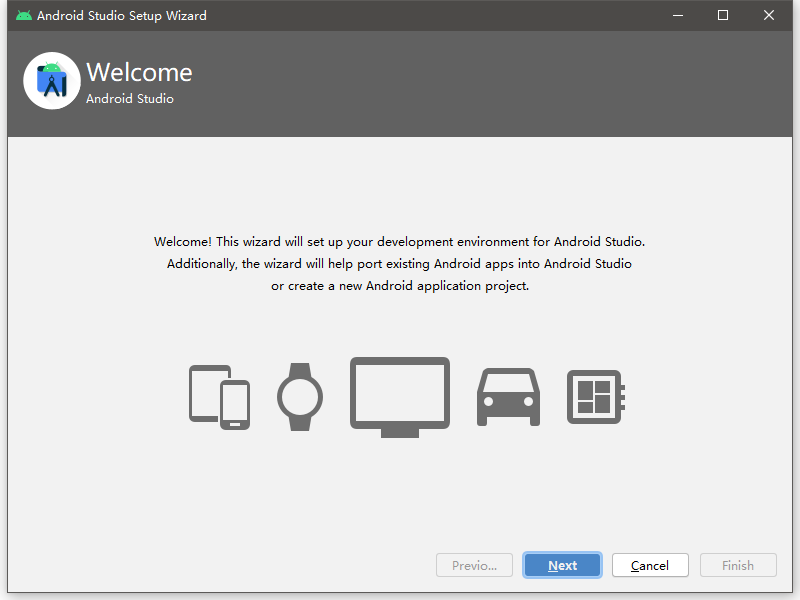800x600 pixels.
Task: Select the Android TV screen icon
Action: [x=400, y=397]
